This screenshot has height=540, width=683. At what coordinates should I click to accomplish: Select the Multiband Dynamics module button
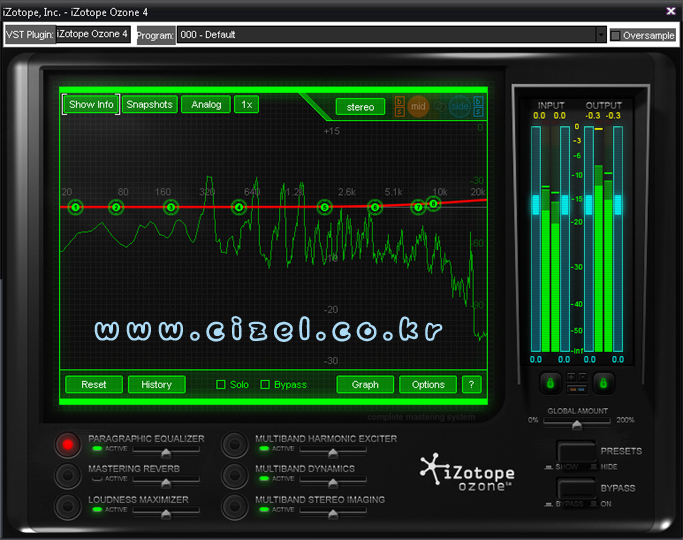click(235, 474)
